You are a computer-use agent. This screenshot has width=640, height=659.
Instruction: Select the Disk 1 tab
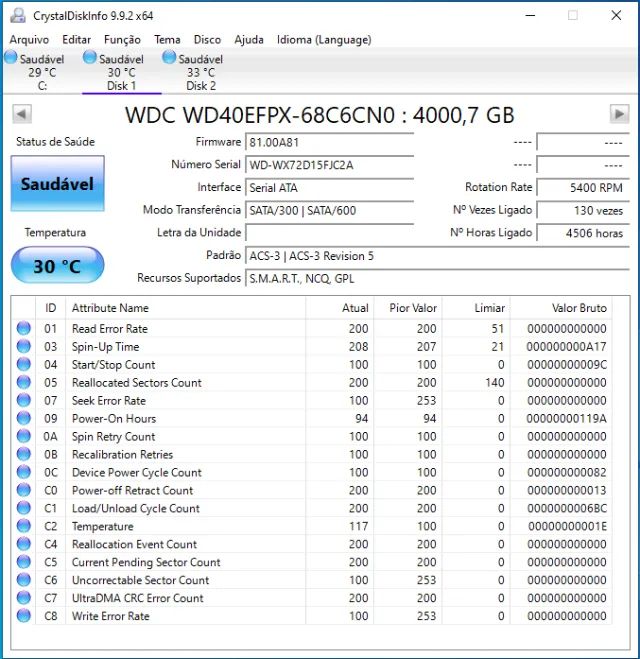pyautogui.click(x=122, y=72)
